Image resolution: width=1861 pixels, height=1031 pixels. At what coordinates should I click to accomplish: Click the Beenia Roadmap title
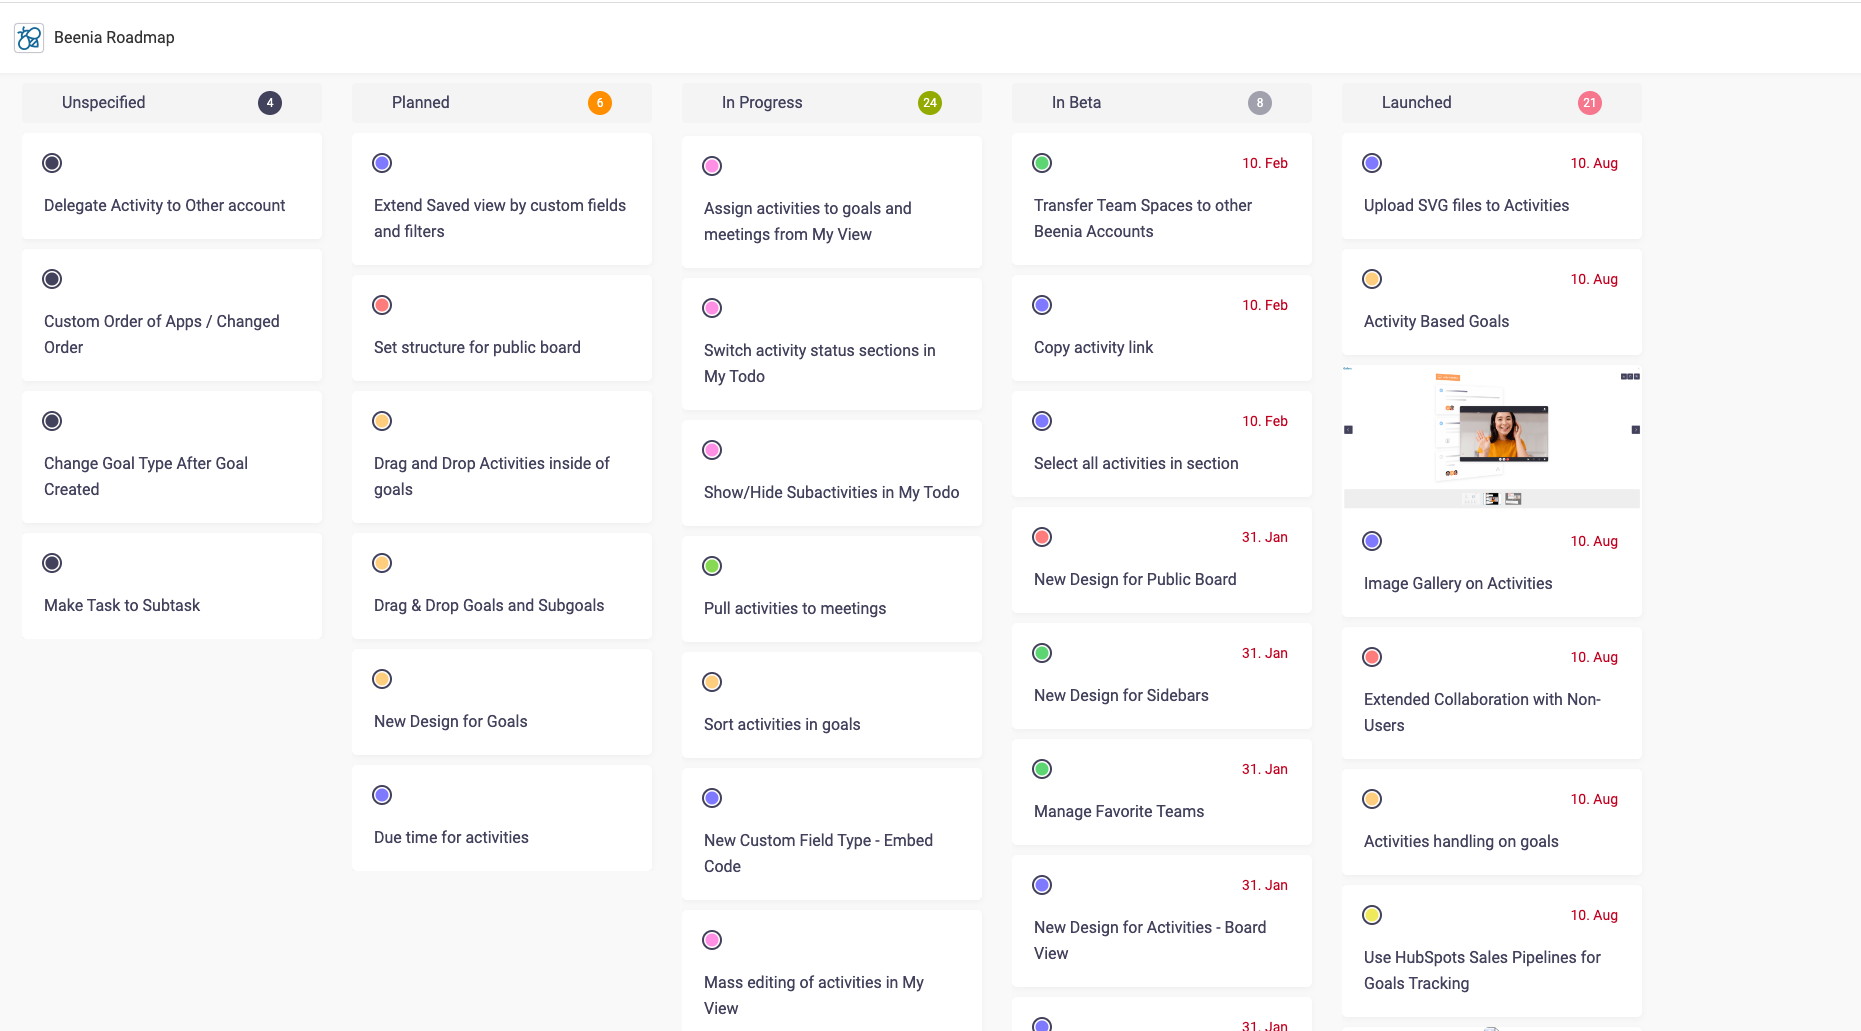(x=114, y=38)
